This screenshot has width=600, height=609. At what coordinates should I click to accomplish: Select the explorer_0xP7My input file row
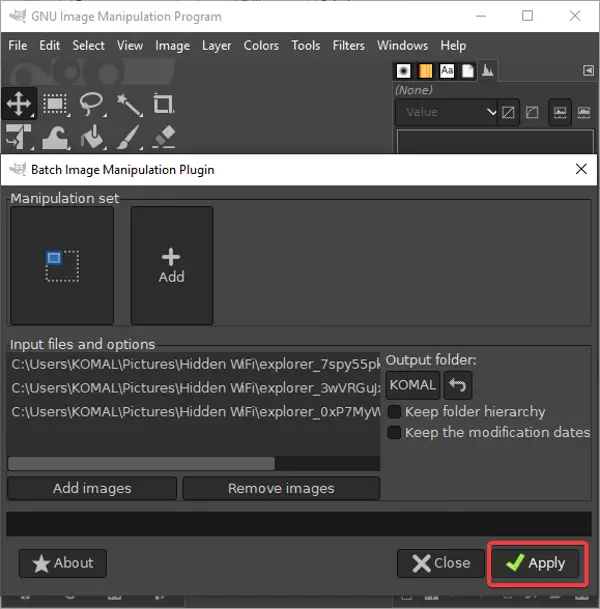coord(193,412)
